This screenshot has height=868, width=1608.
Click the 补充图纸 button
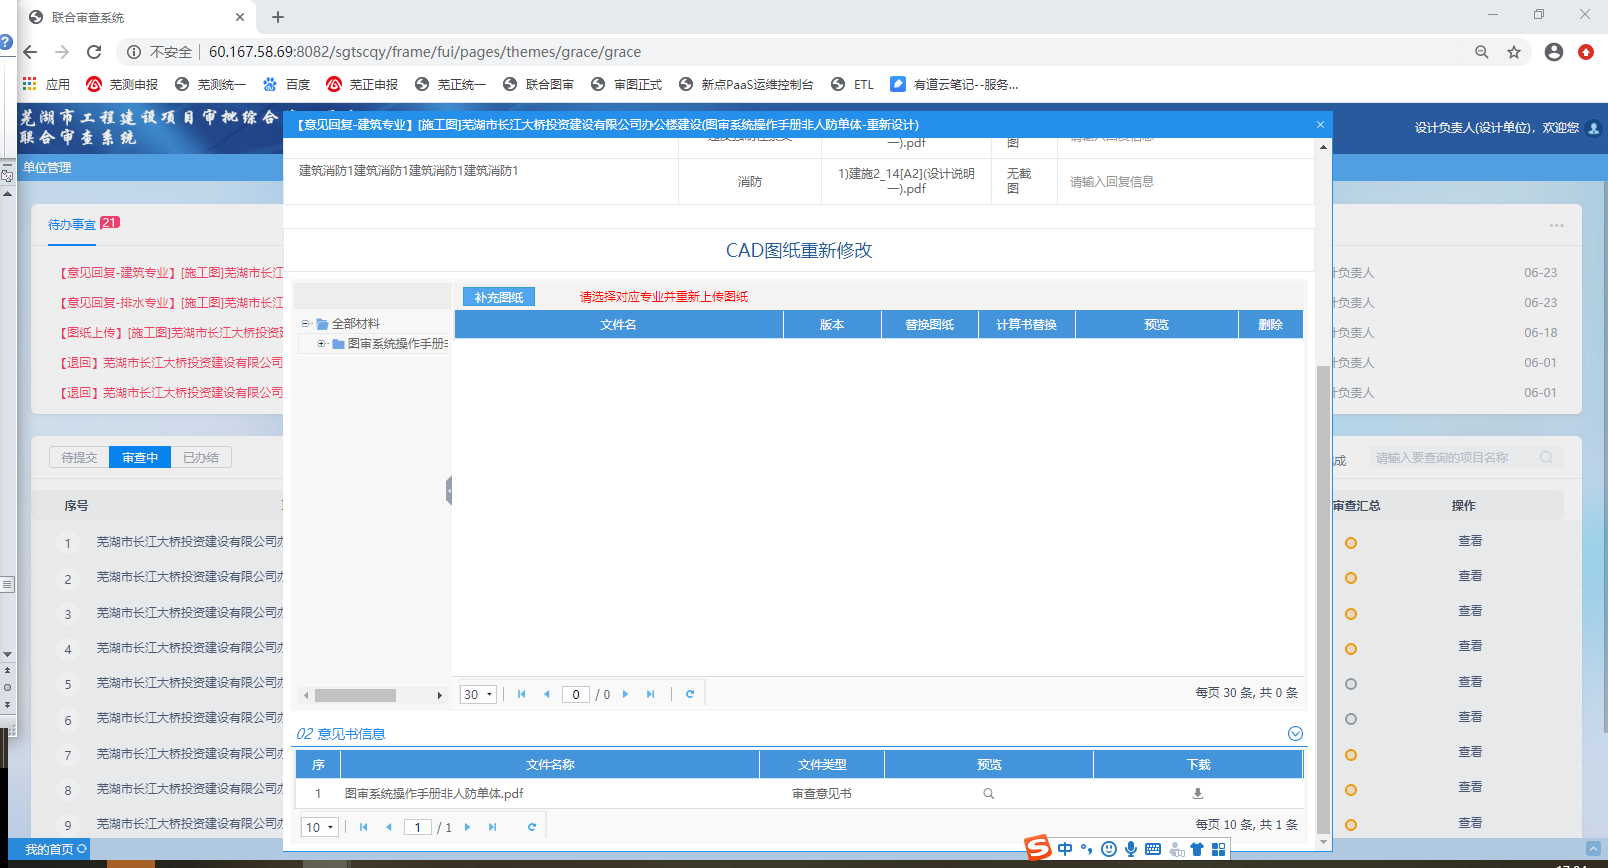point(499,297)
